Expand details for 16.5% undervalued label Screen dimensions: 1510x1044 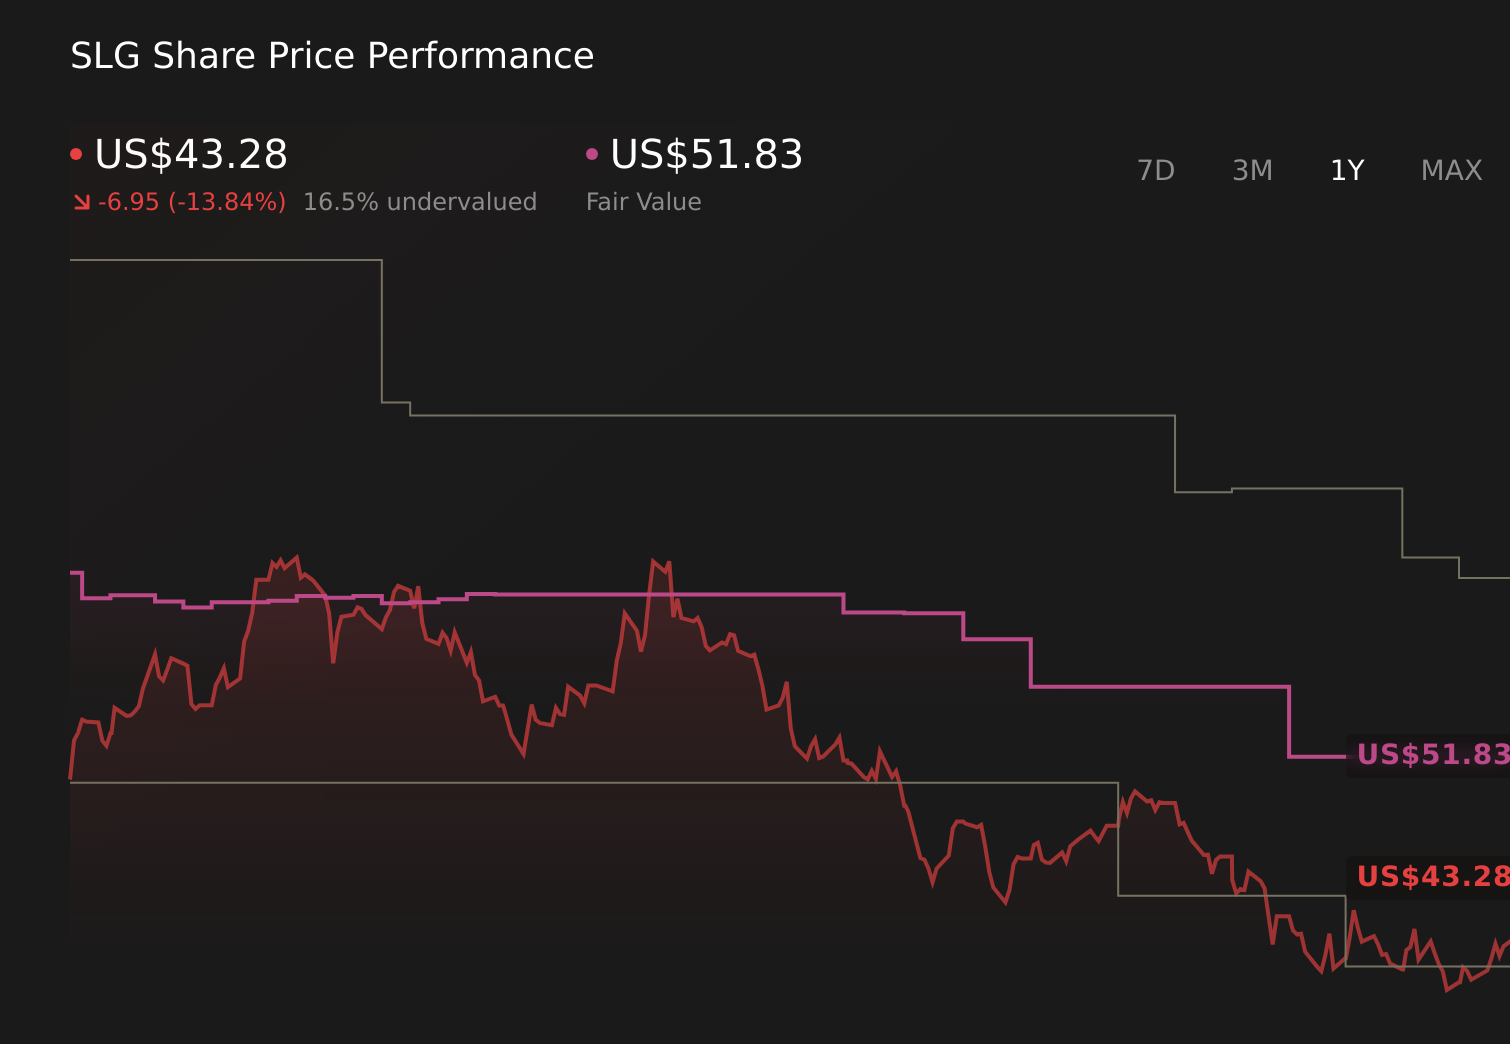click(x=421, y=201)
